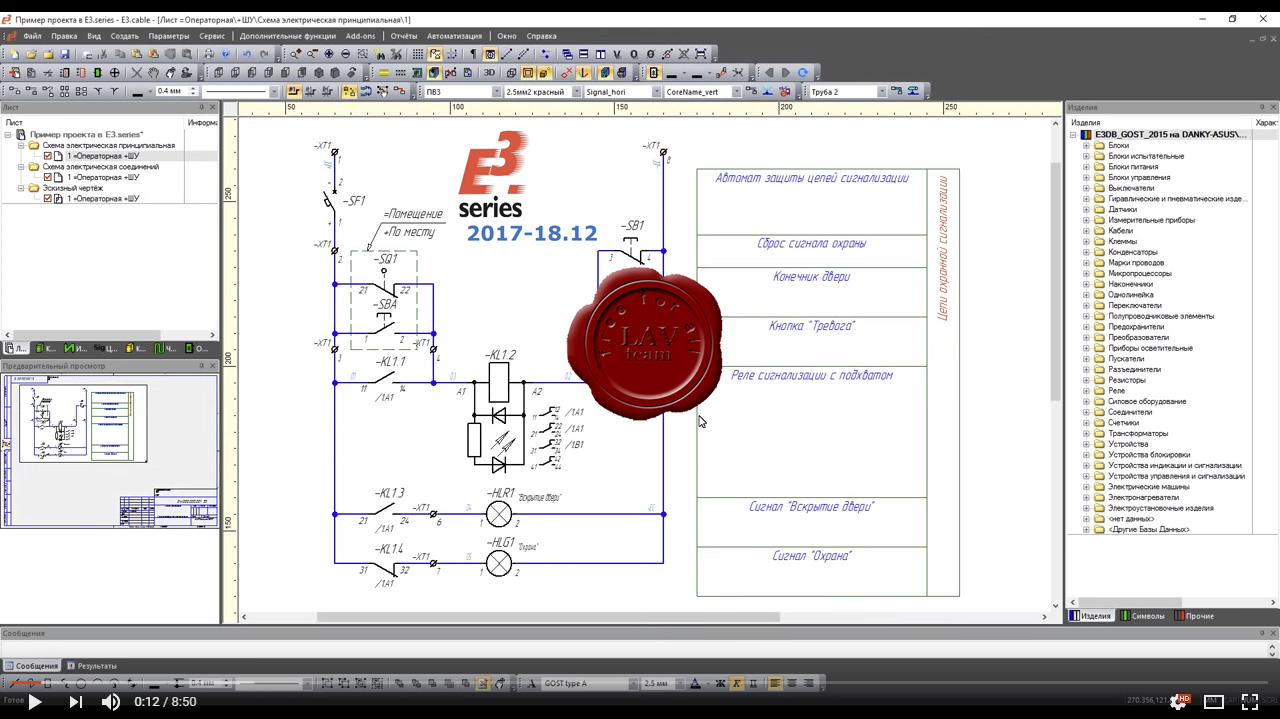Viewport: 1280px width, 719px height.
Task: Click the green device icon
Action: pyautogui.click(x=97, y=73)
